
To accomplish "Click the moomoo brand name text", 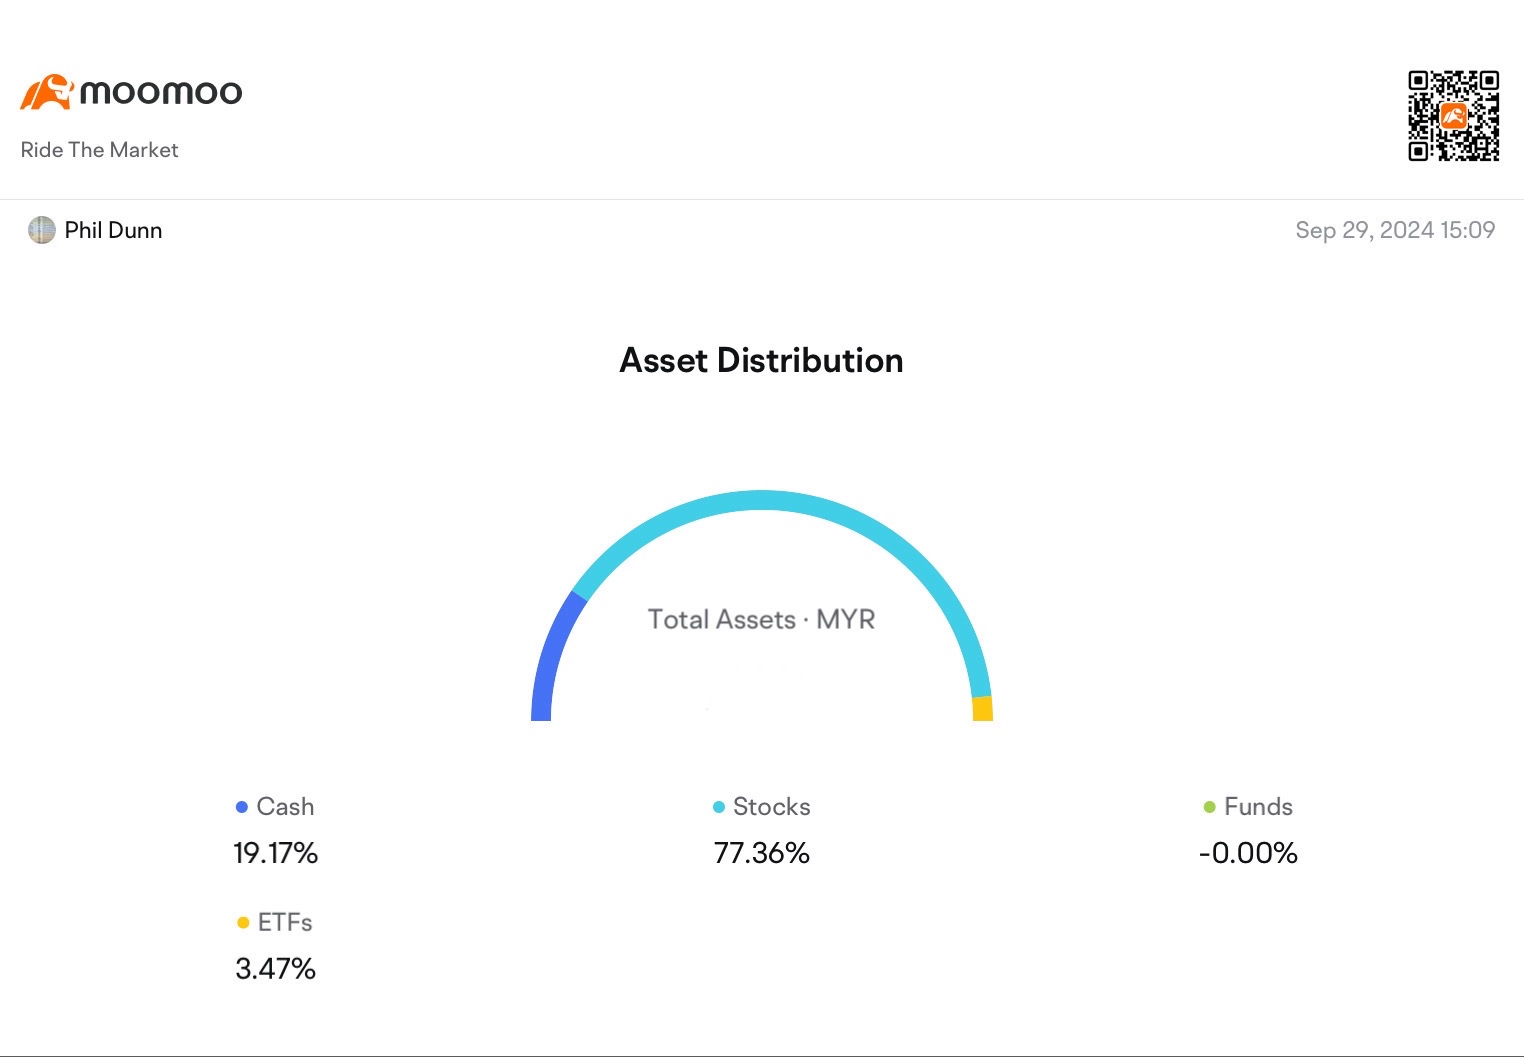I will point(161,93).
